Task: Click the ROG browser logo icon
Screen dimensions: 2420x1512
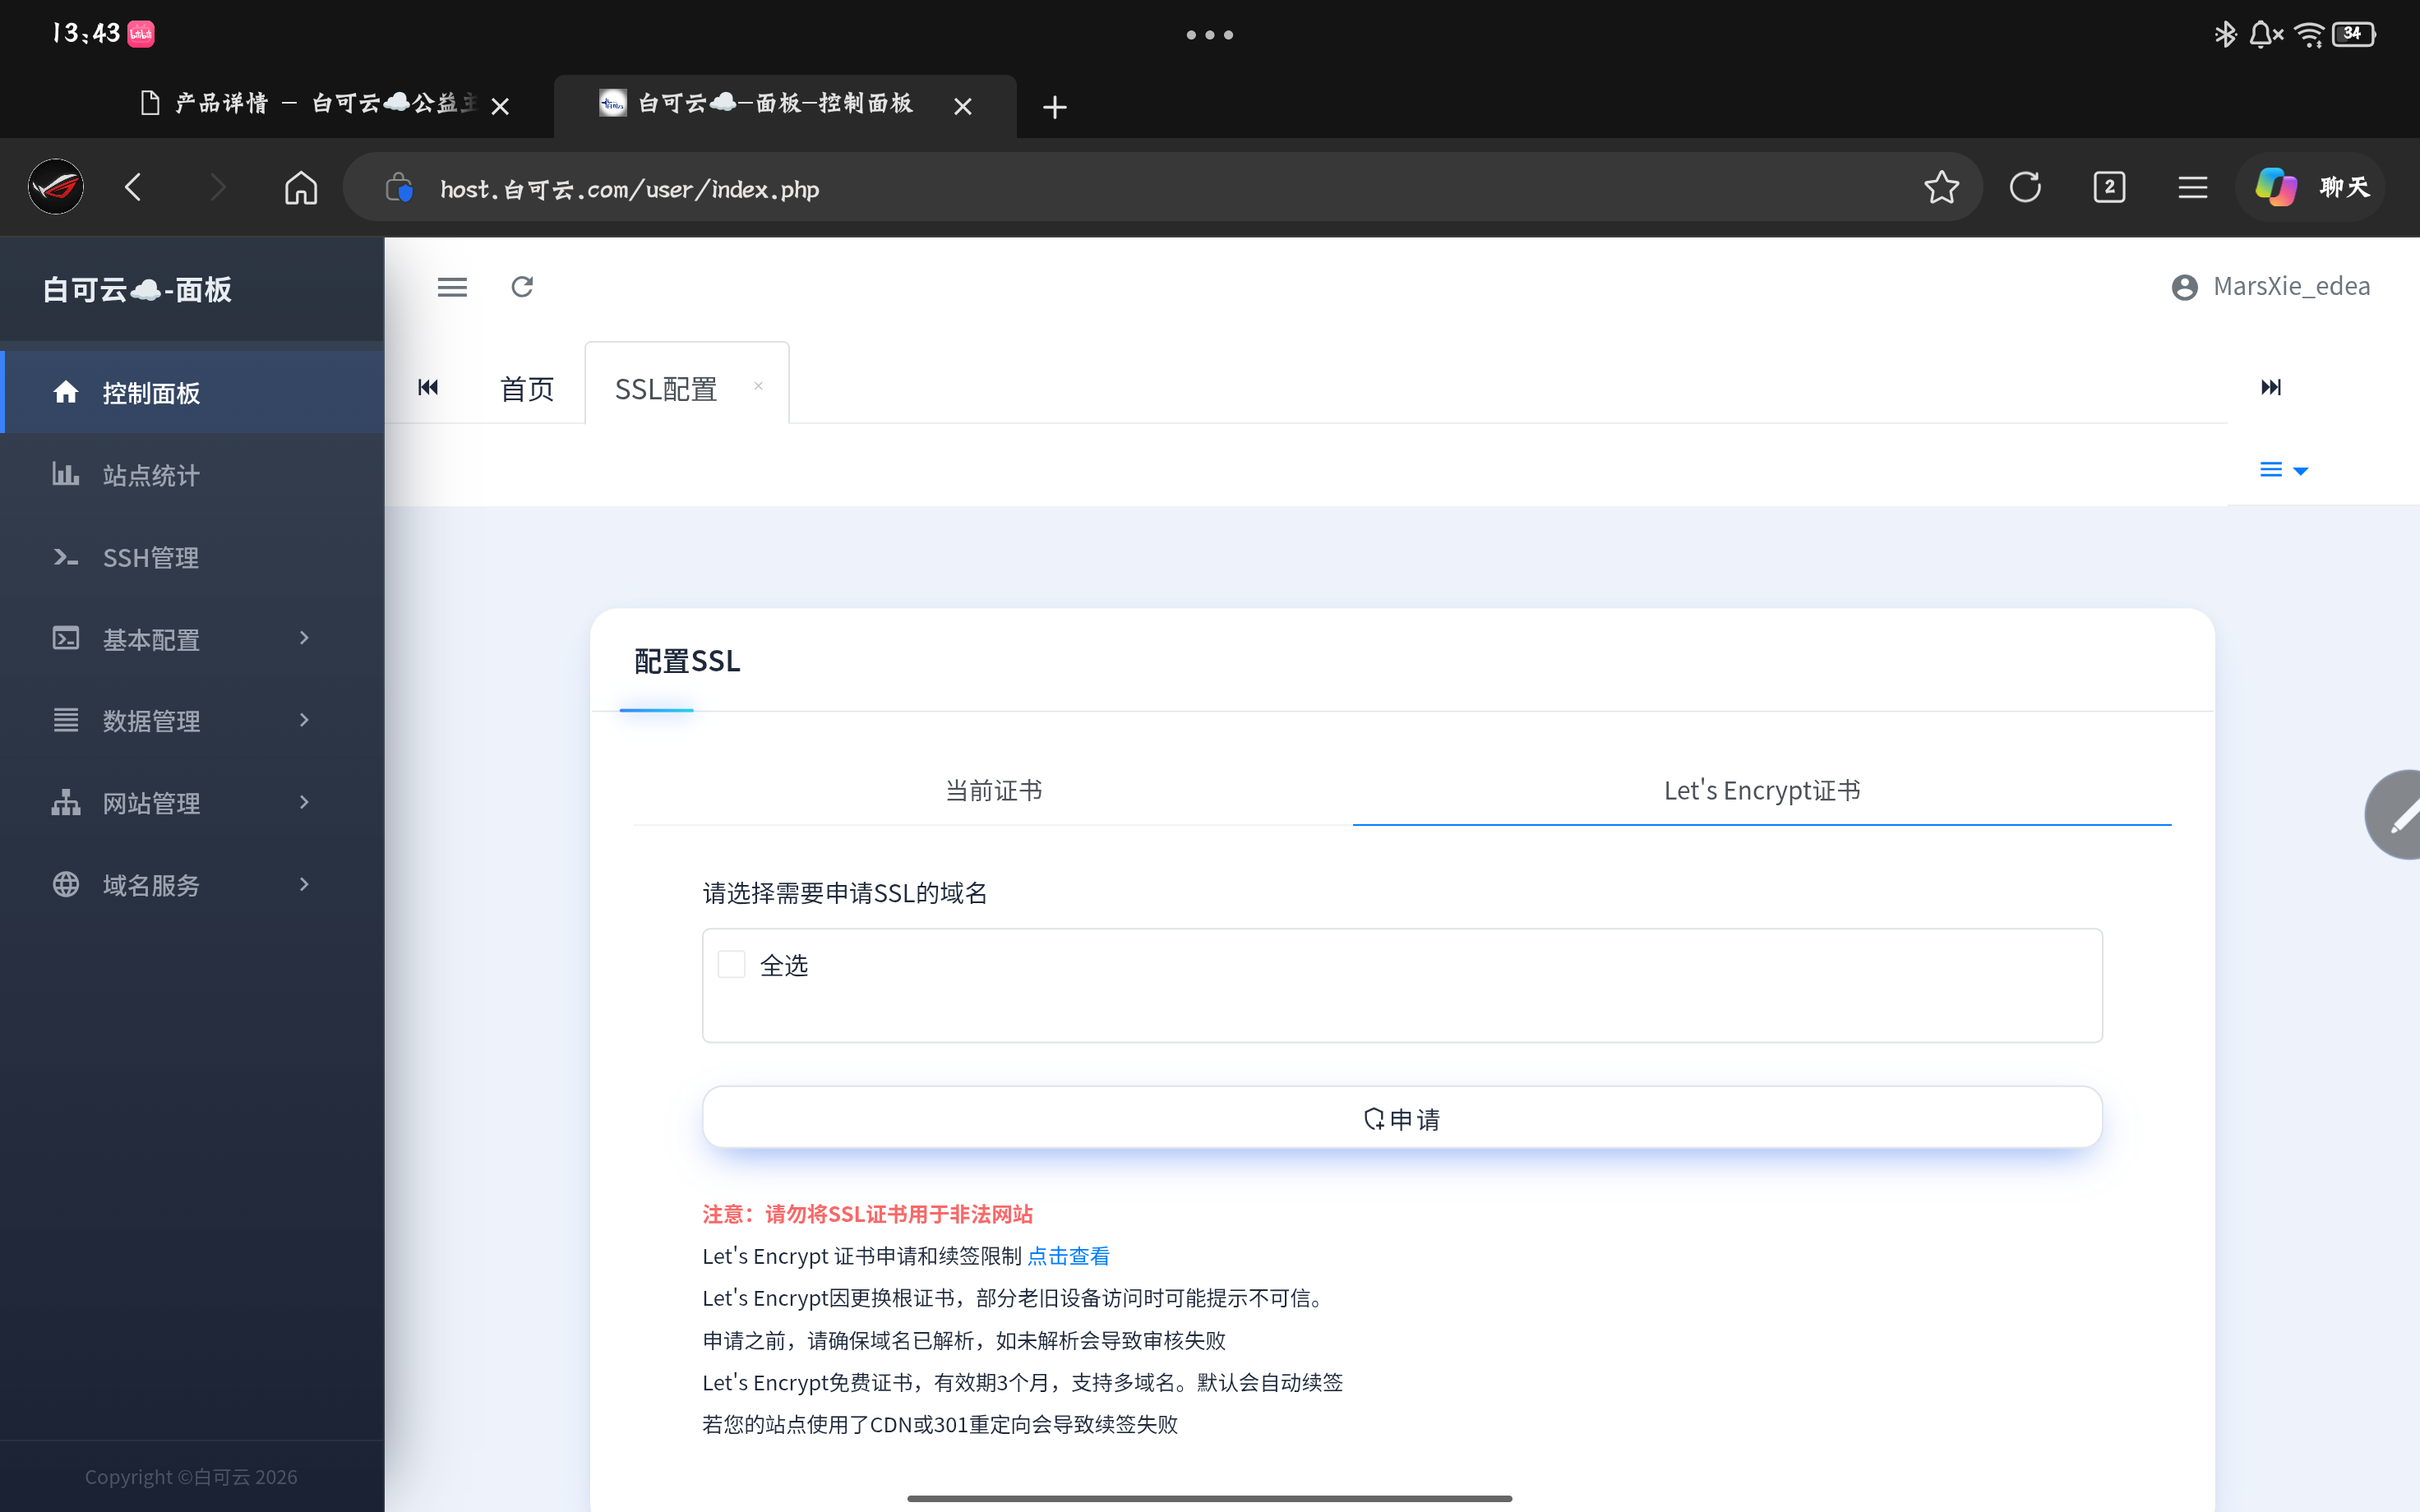Action: pyautogui.click(x=56, y=187)
